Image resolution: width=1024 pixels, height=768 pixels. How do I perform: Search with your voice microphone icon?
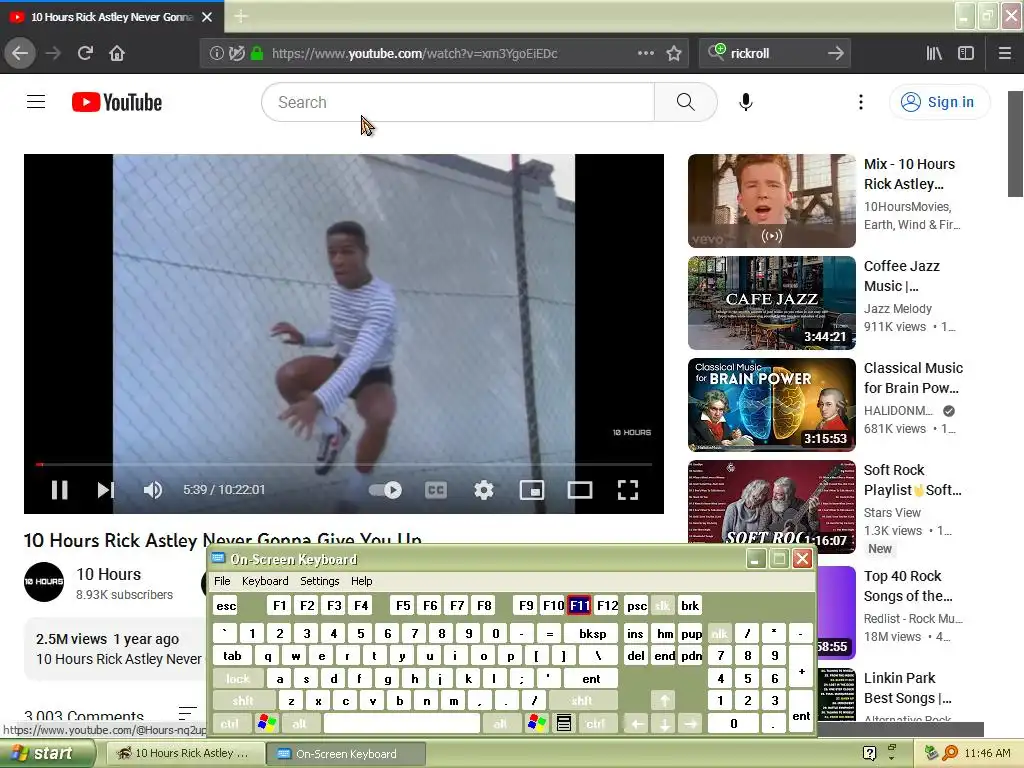click(x=746, y=102)
